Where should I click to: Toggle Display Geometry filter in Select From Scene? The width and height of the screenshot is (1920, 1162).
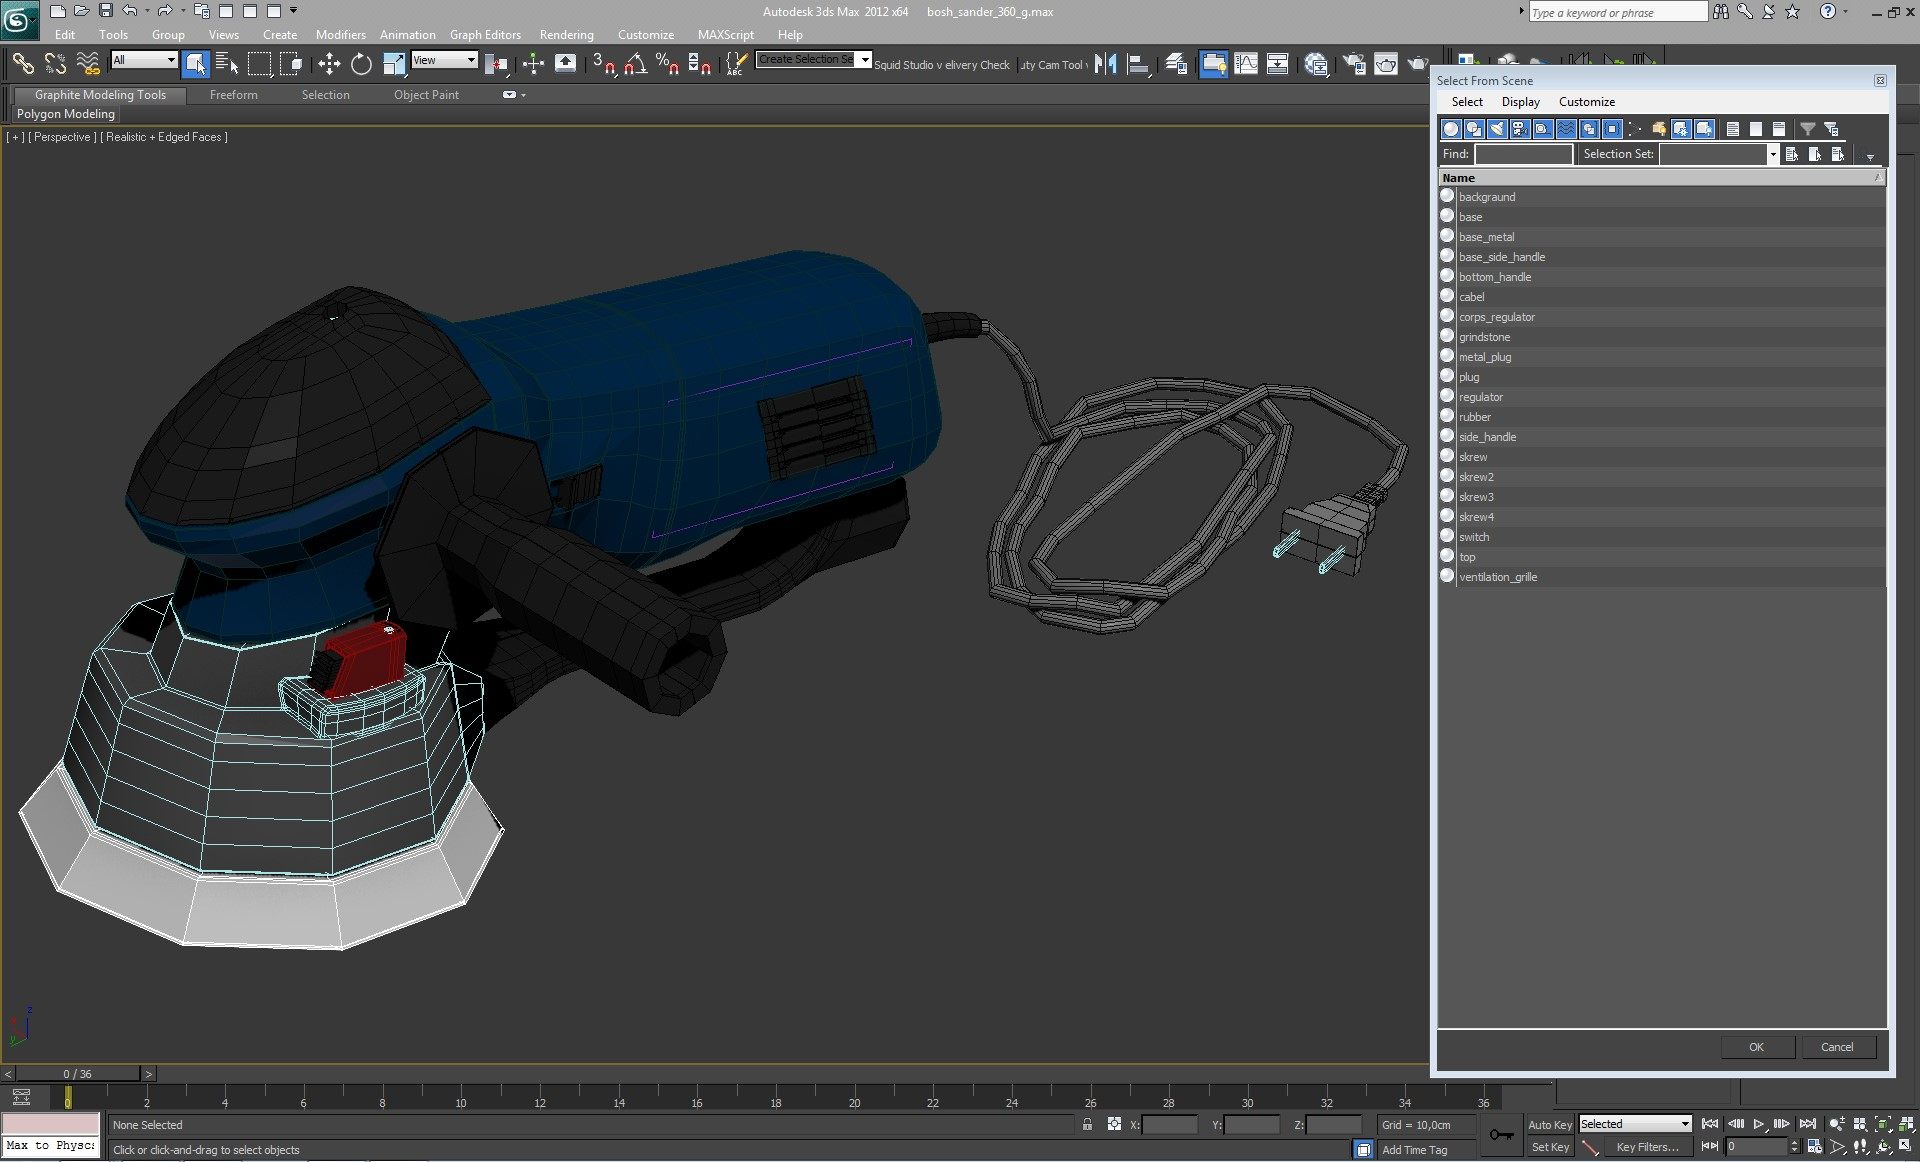point(1451,129)
